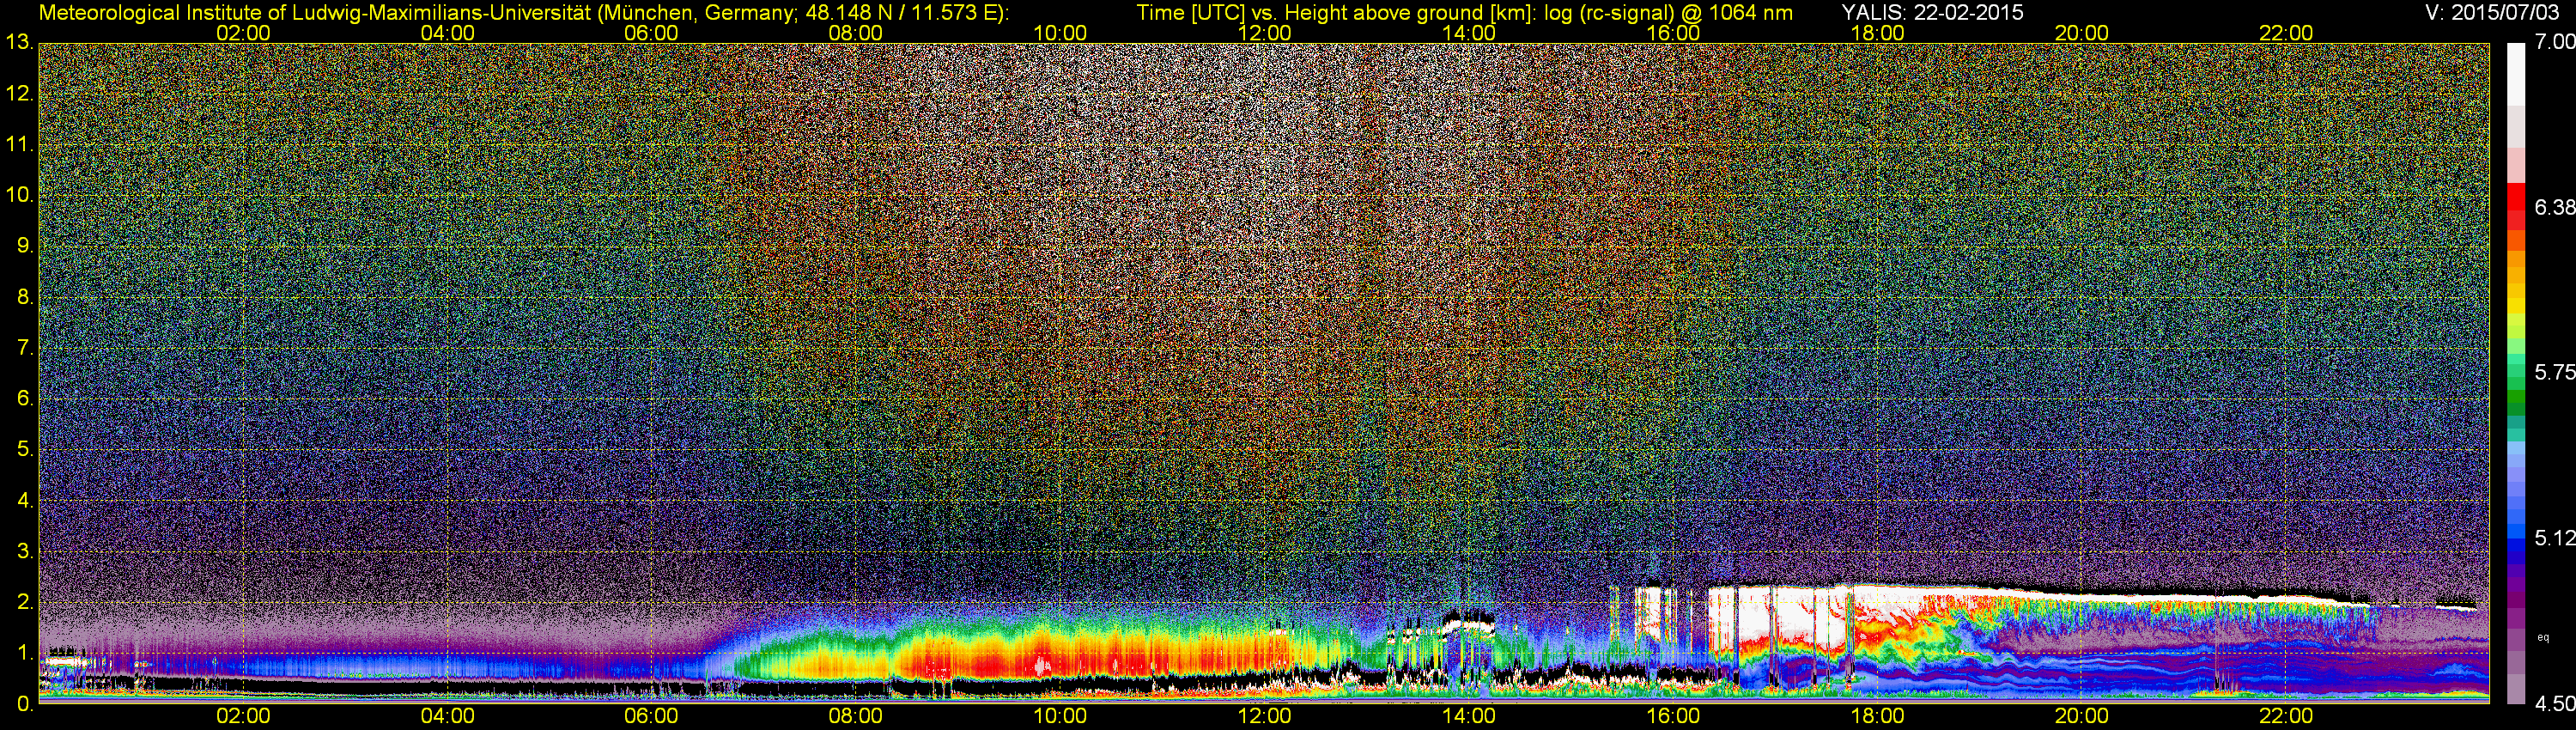Click the 6.38 color scale value
The width and height of the screenshot is (2576, 730).
[2554, 207]
